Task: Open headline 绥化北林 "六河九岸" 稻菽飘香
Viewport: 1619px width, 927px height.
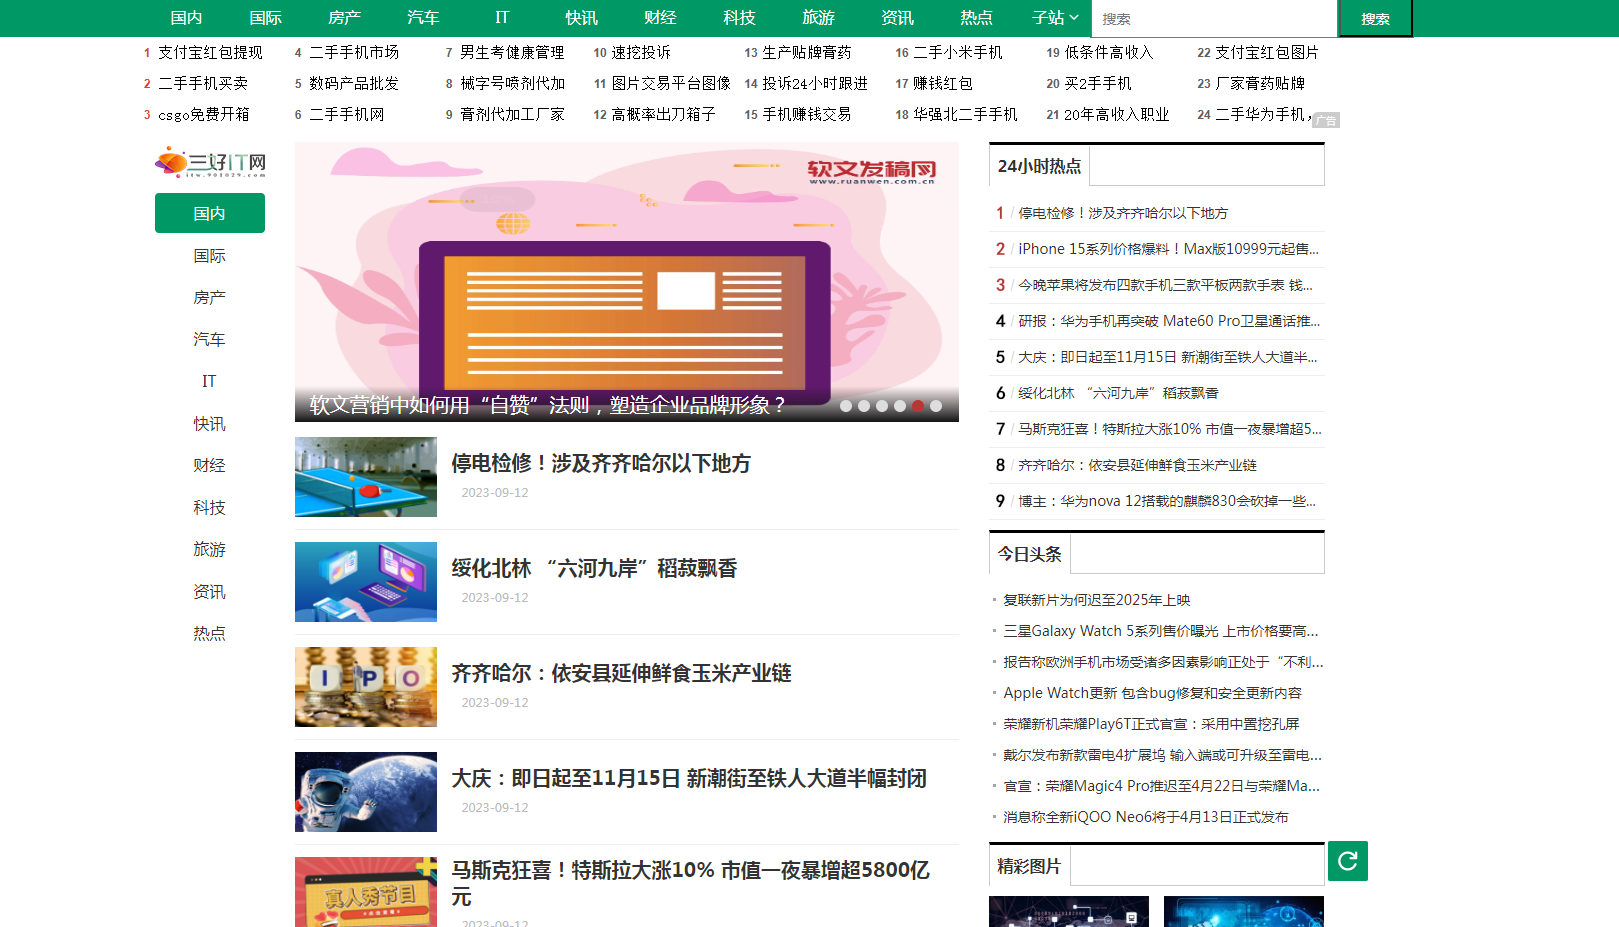Action: point(594,569)
